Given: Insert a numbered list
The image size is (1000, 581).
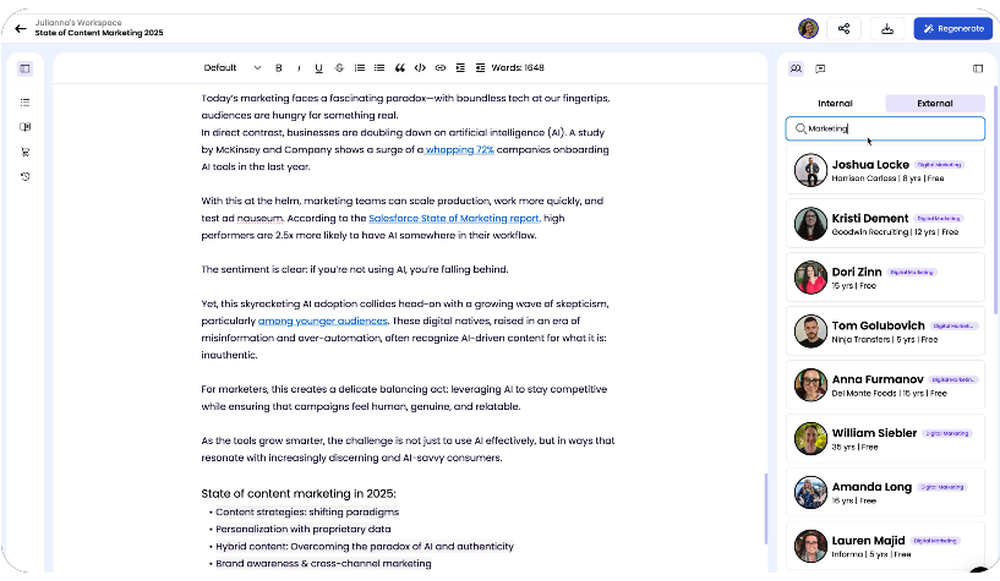Looking at the screenshot, I should (x=360, y=68).
